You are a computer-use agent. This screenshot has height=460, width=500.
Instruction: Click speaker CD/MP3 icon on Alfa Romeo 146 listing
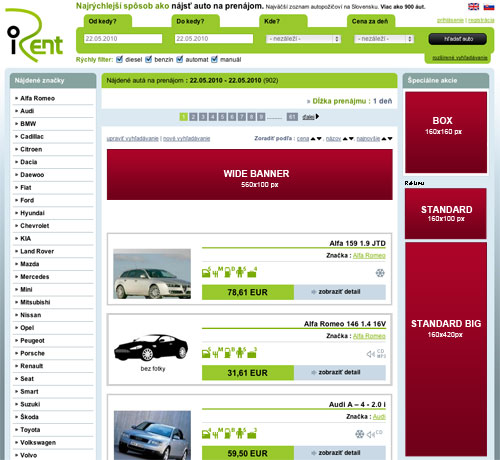376,354
